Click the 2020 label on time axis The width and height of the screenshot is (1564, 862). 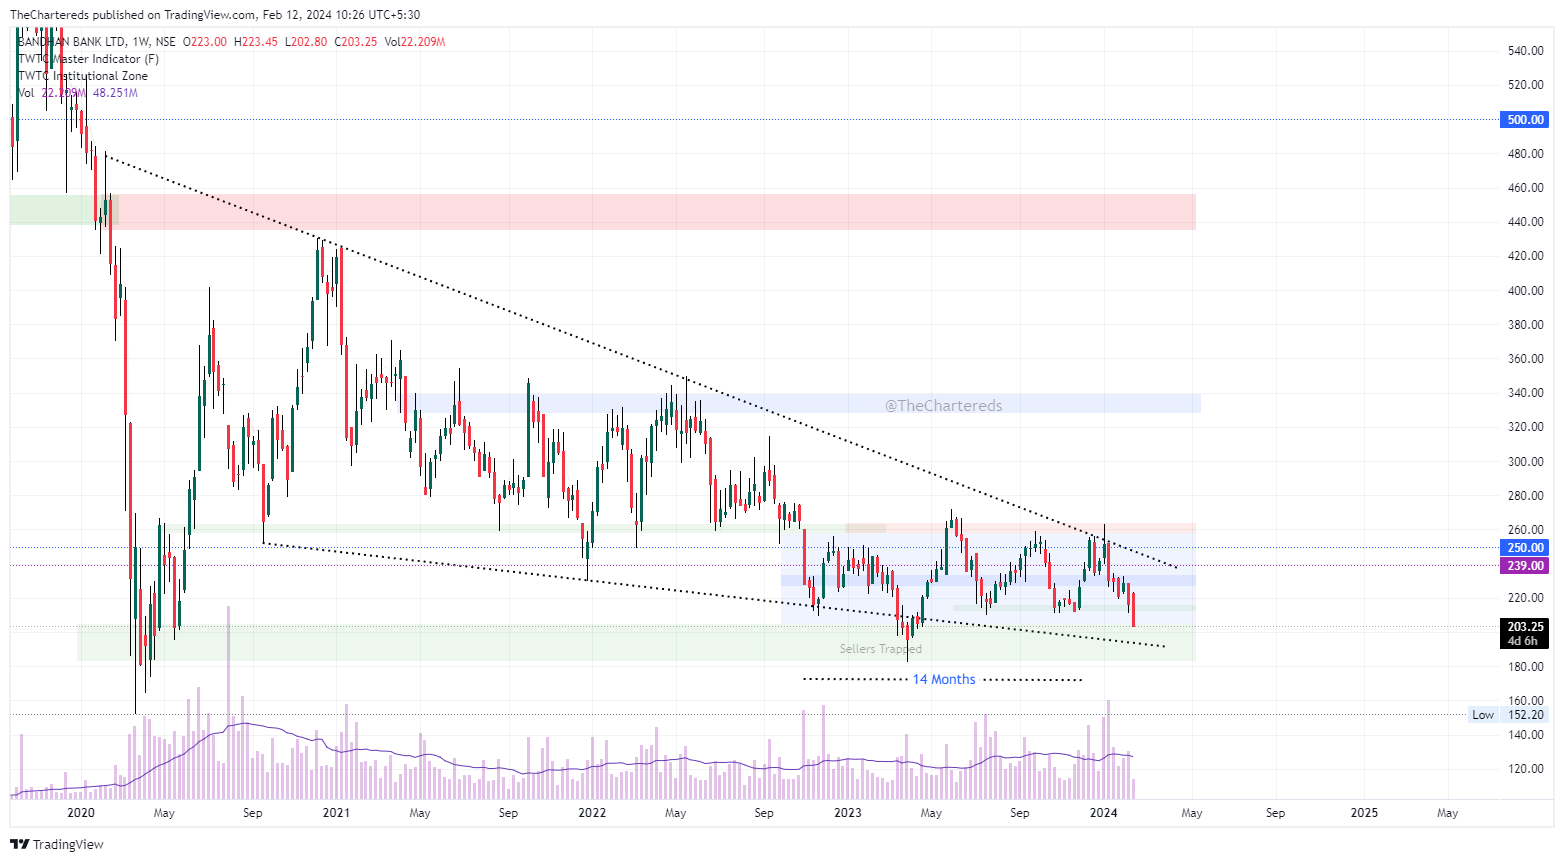tap(80, 813)
